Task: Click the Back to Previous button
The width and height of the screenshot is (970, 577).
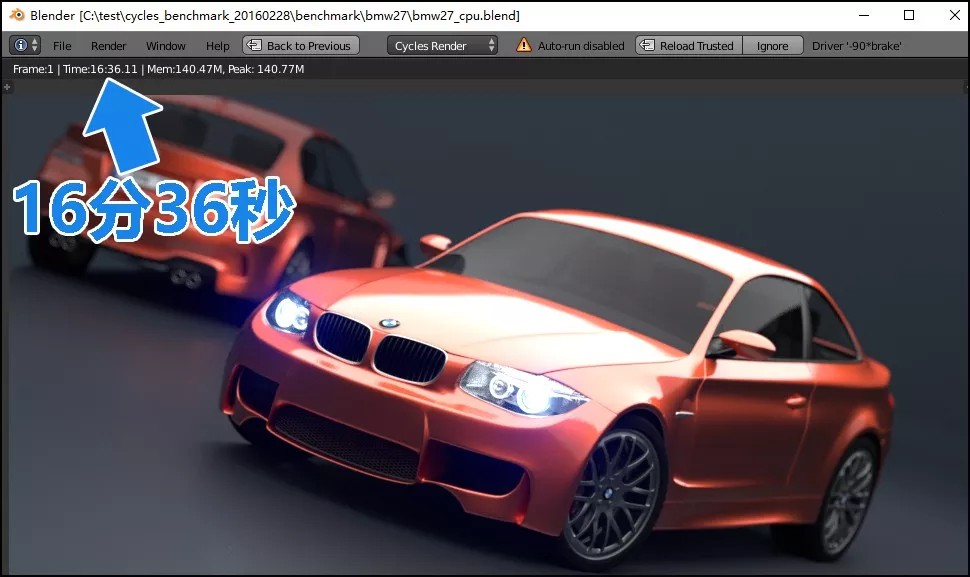Action: pyautogui.click(x=301, y=45)
